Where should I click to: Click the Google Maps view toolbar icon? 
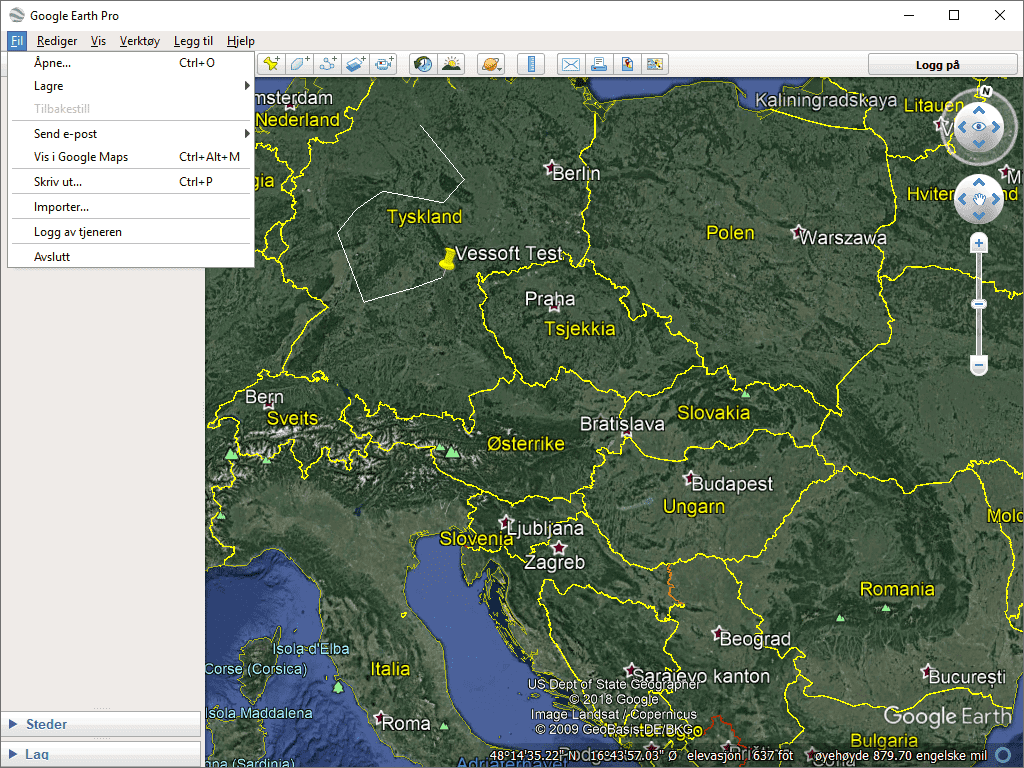click(655, 64)
